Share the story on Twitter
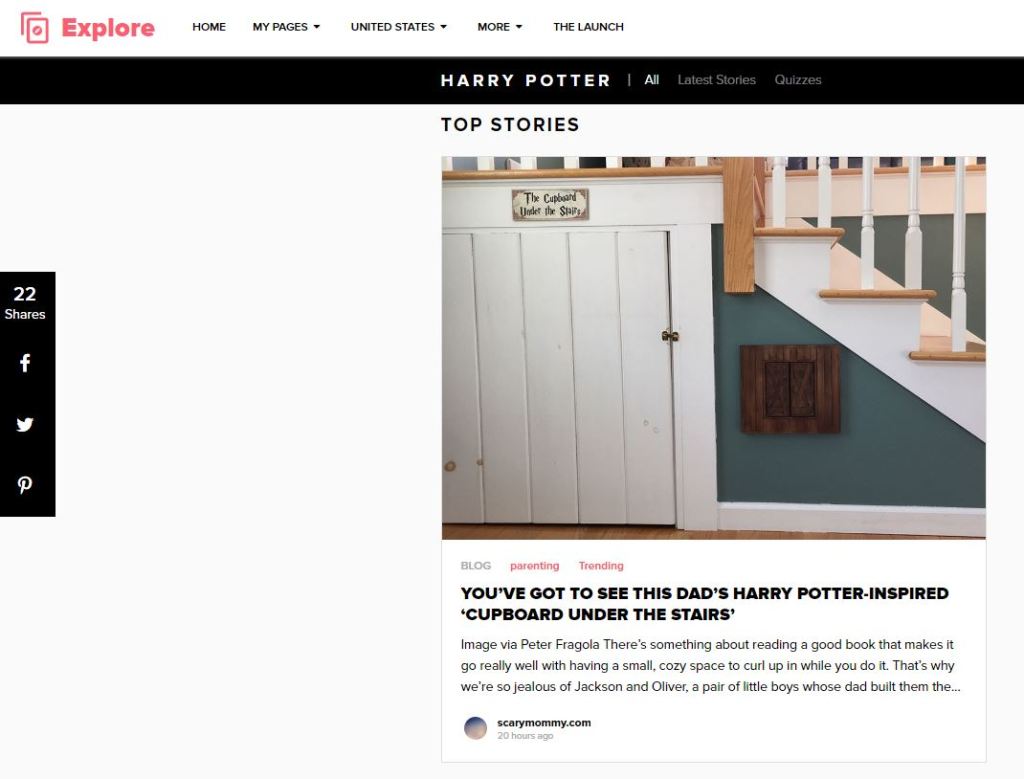The height and width of the screenshot is (779, 1024). click(25, 424)
